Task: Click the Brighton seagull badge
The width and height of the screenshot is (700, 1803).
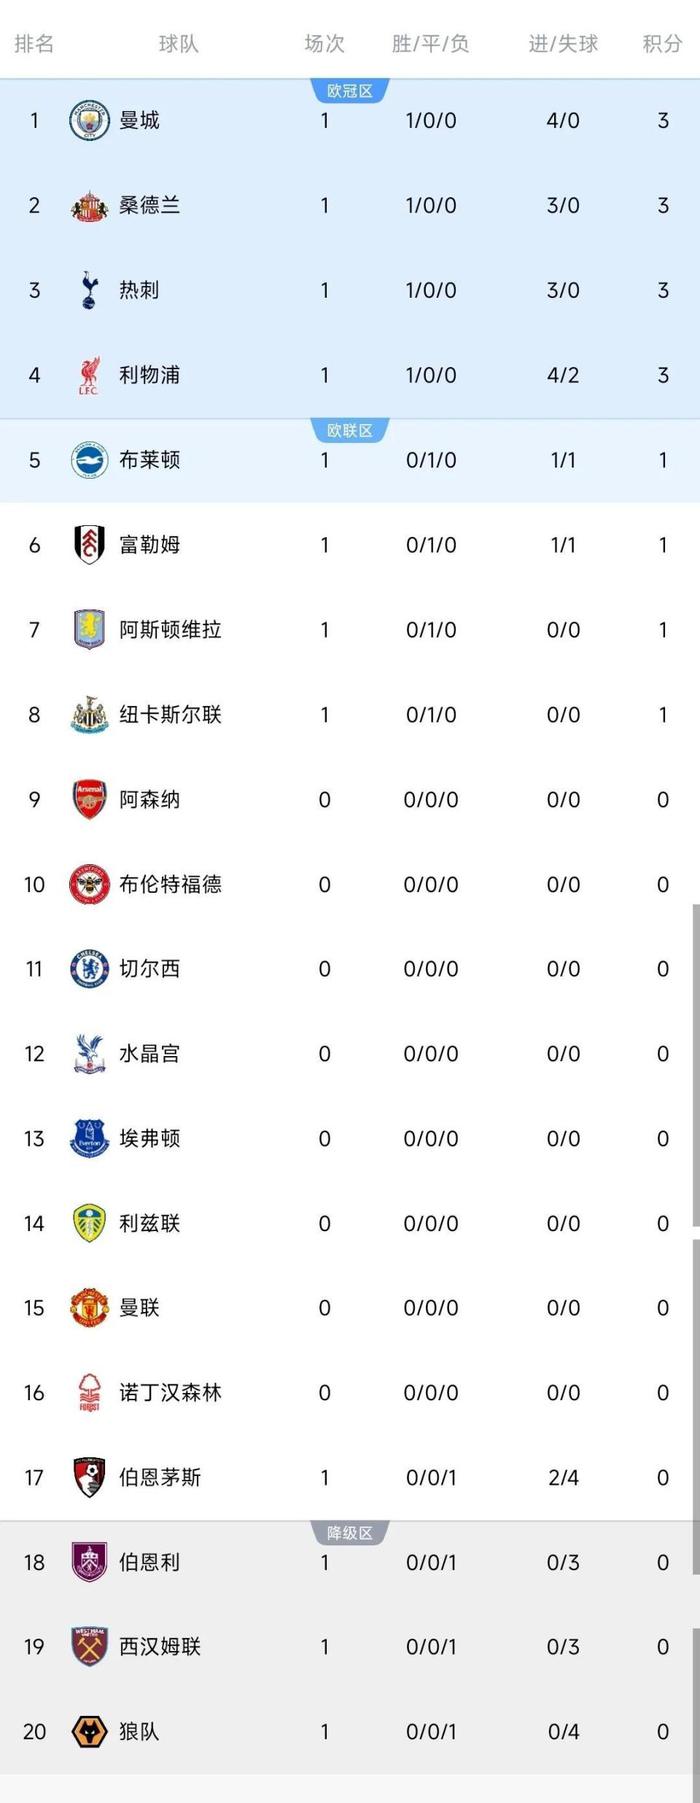Action: (89, 460)
